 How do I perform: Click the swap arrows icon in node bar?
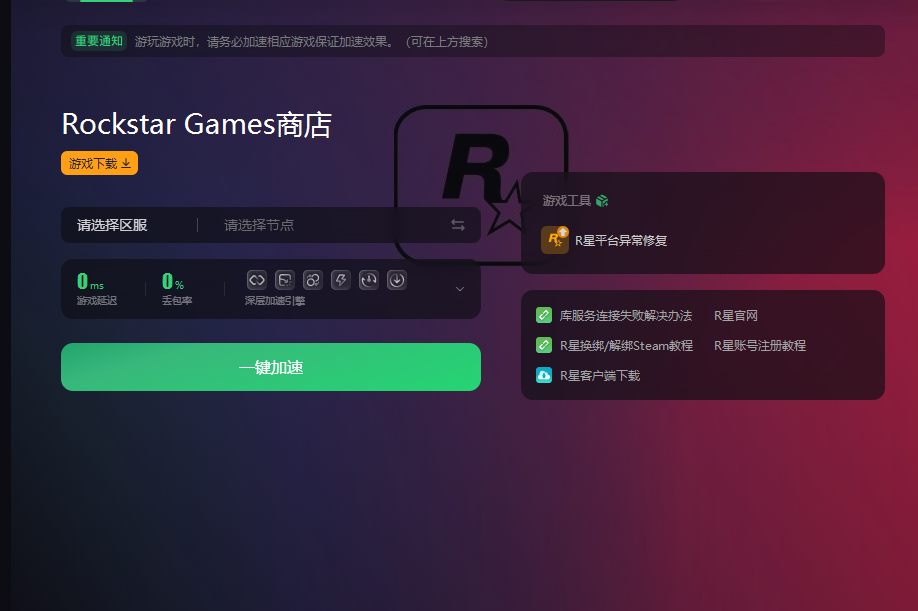click(x=458, y=225)
